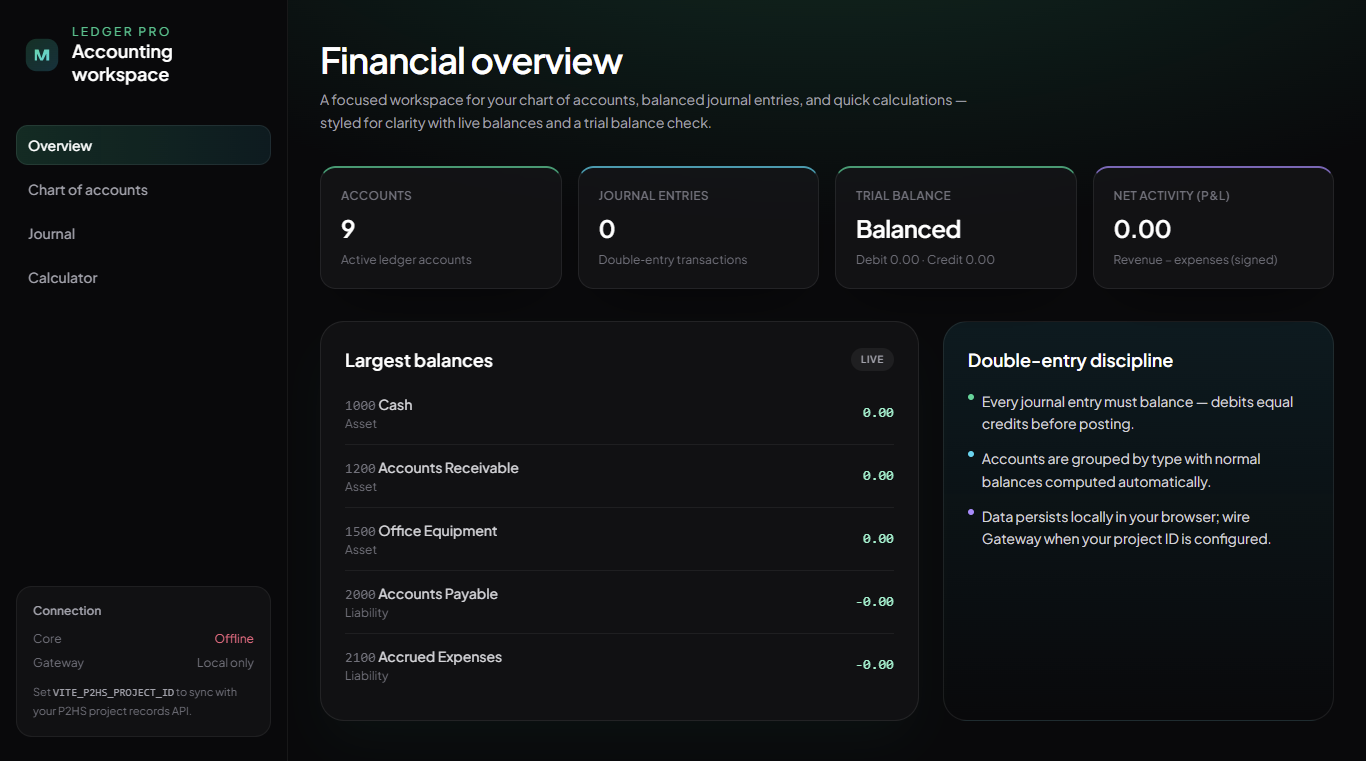Go to Chart of accounts
1366x761 pixels.
143,189
